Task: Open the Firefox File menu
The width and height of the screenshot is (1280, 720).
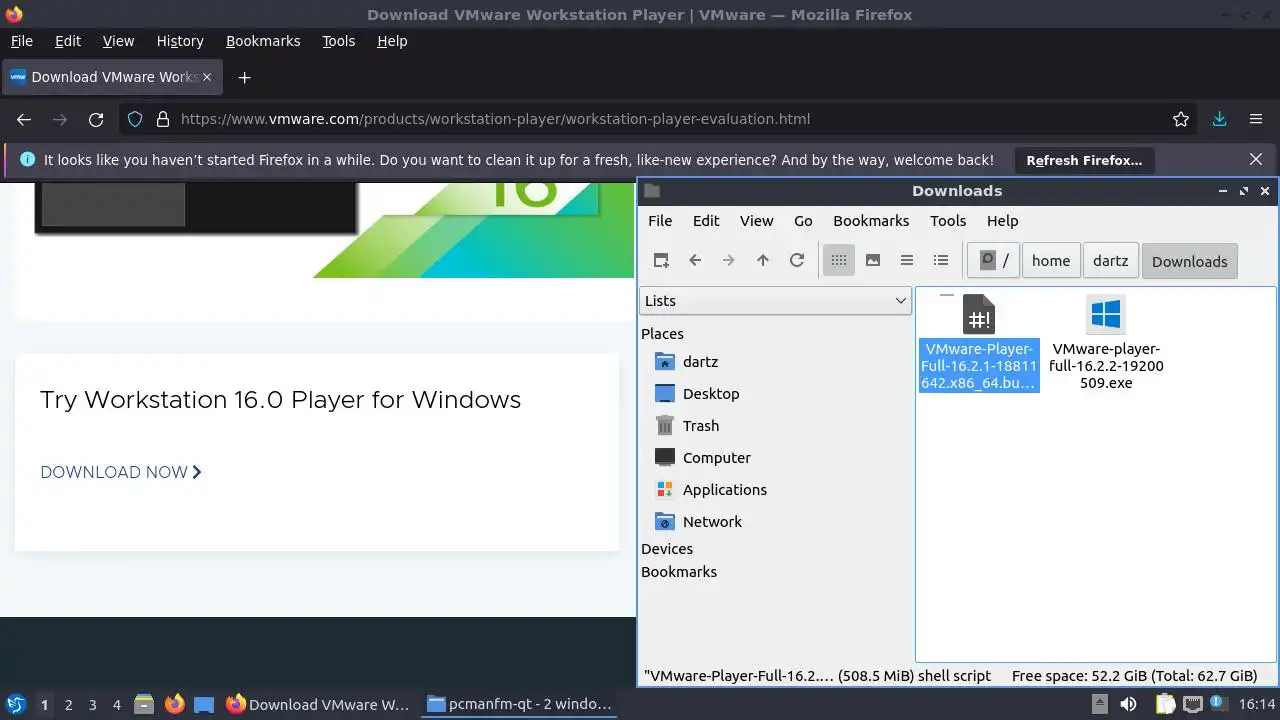Action: tap(21, 41)
